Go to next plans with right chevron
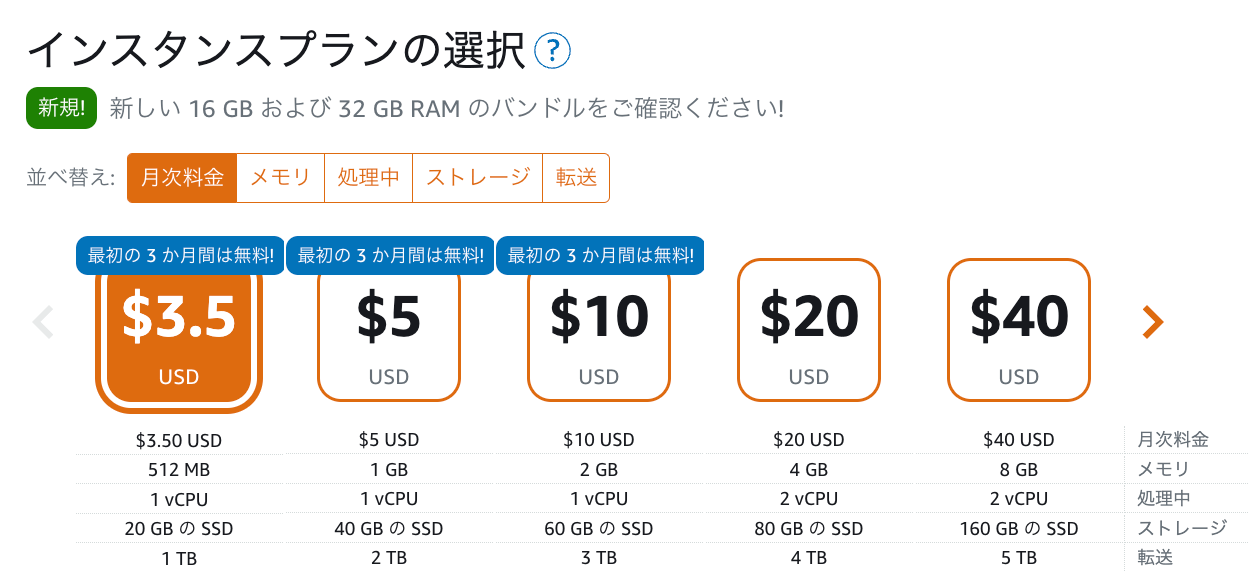The height and width of the screenshot is (582, 1248). (1153, 321)
